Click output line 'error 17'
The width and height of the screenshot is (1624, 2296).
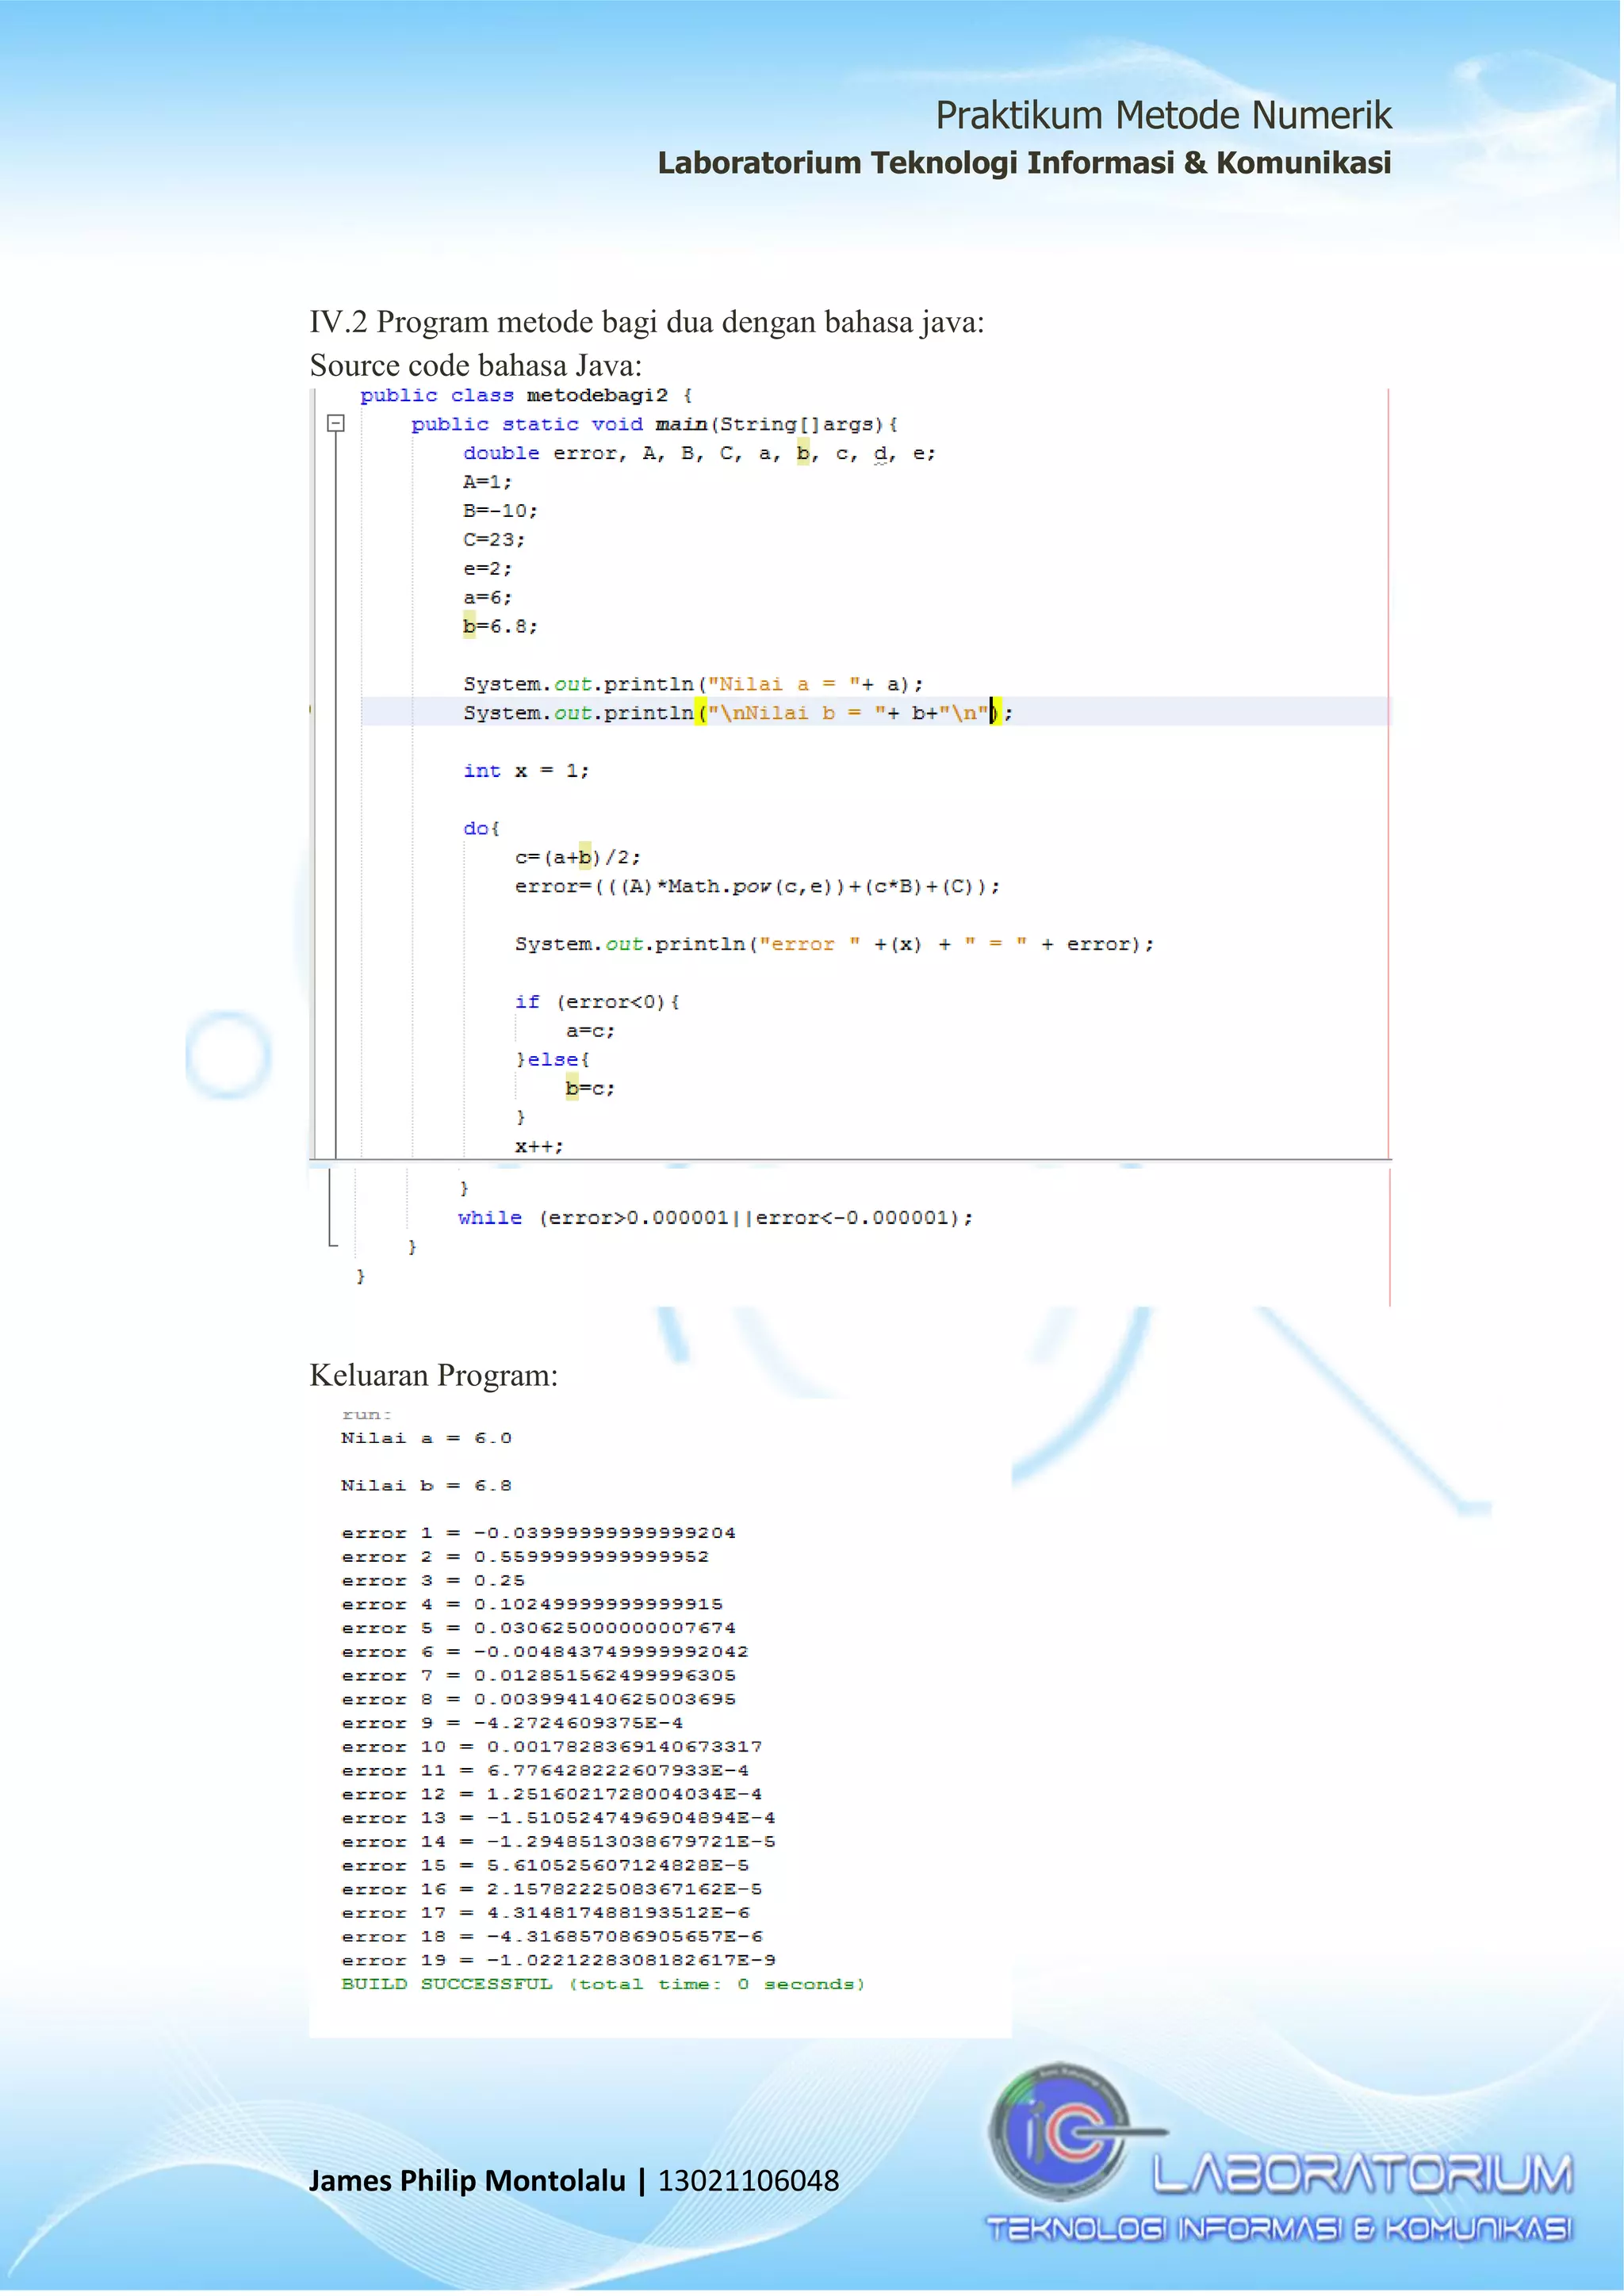(x=545, y=1914)
